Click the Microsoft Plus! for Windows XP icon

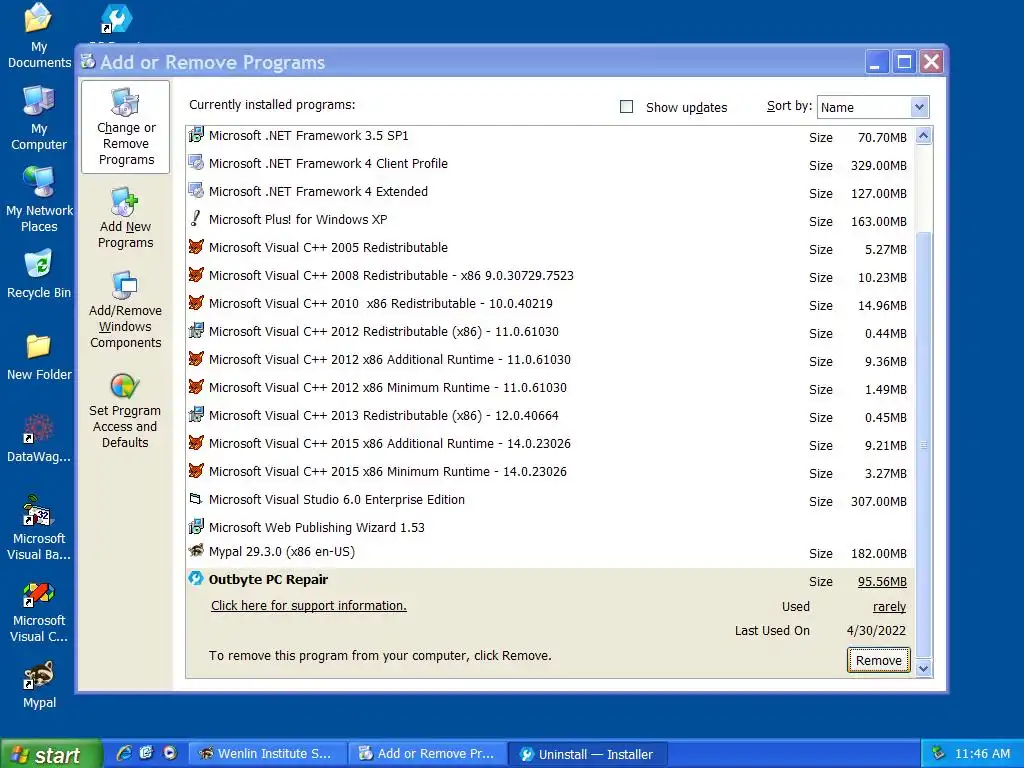(x=196, y=219)
